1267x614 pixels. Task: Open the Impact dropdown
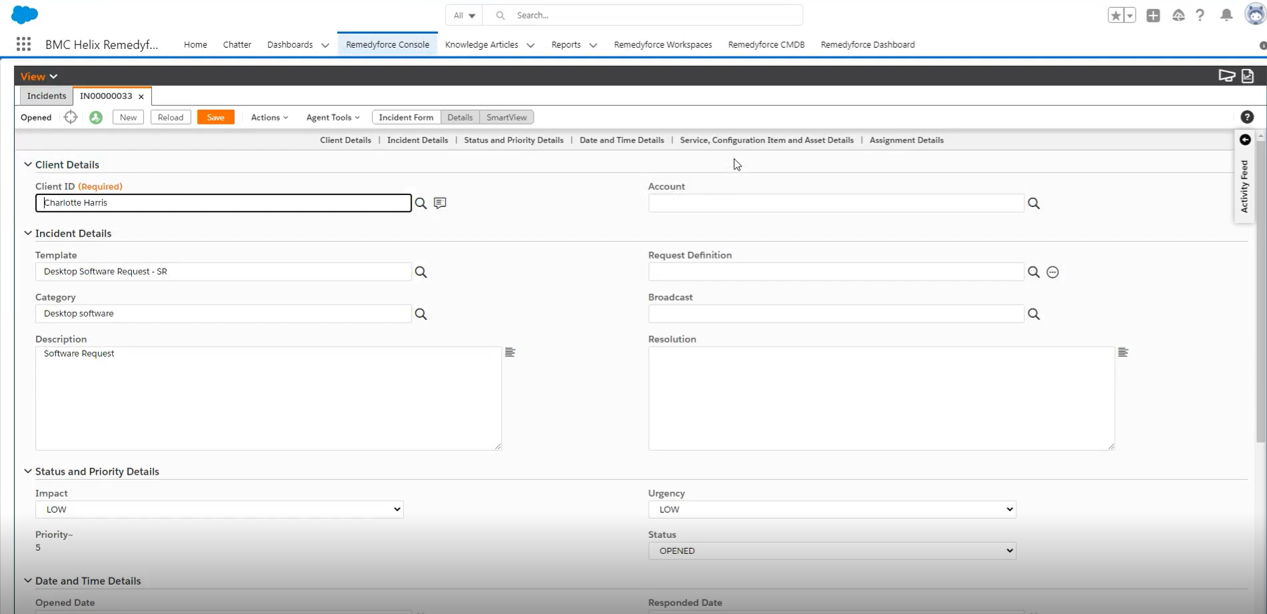pyautogui.click(x=219, y=509)
